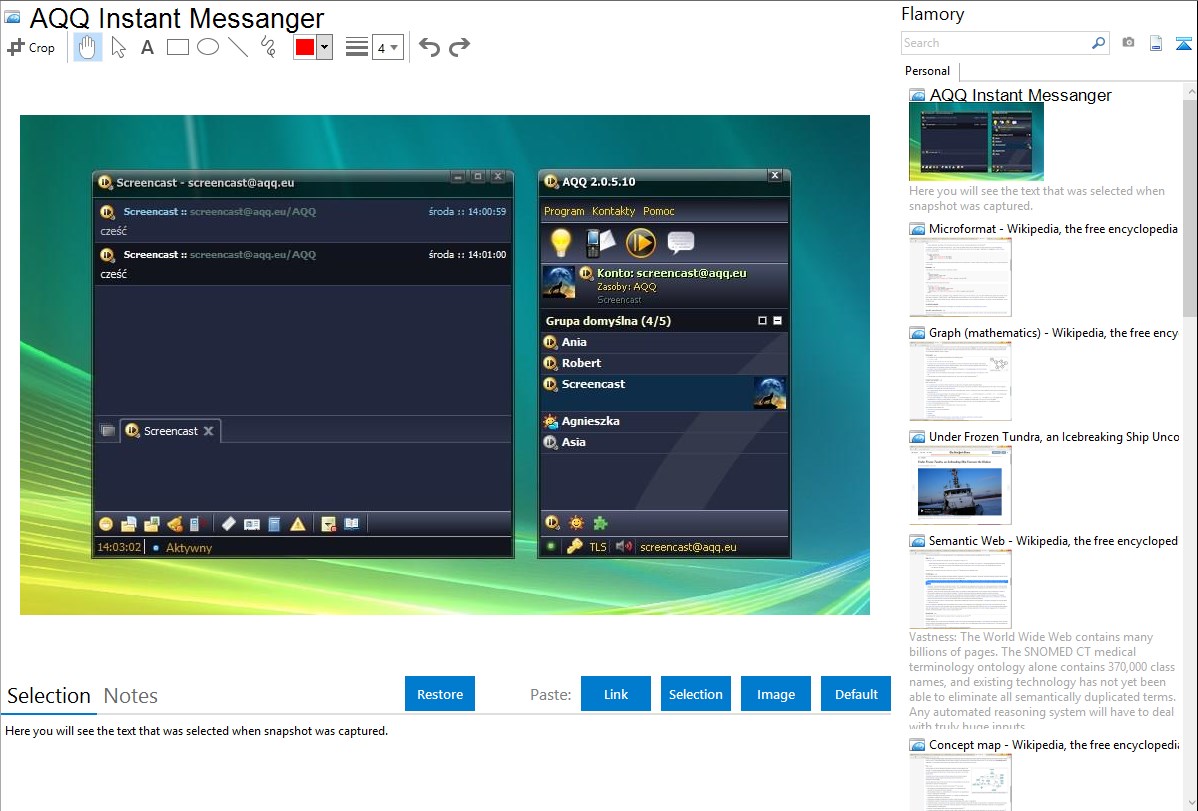The width and height of the screenshot is (1198, 811).
Task: Click the AQQ logo icon in bottom bar
Action: 552,523
